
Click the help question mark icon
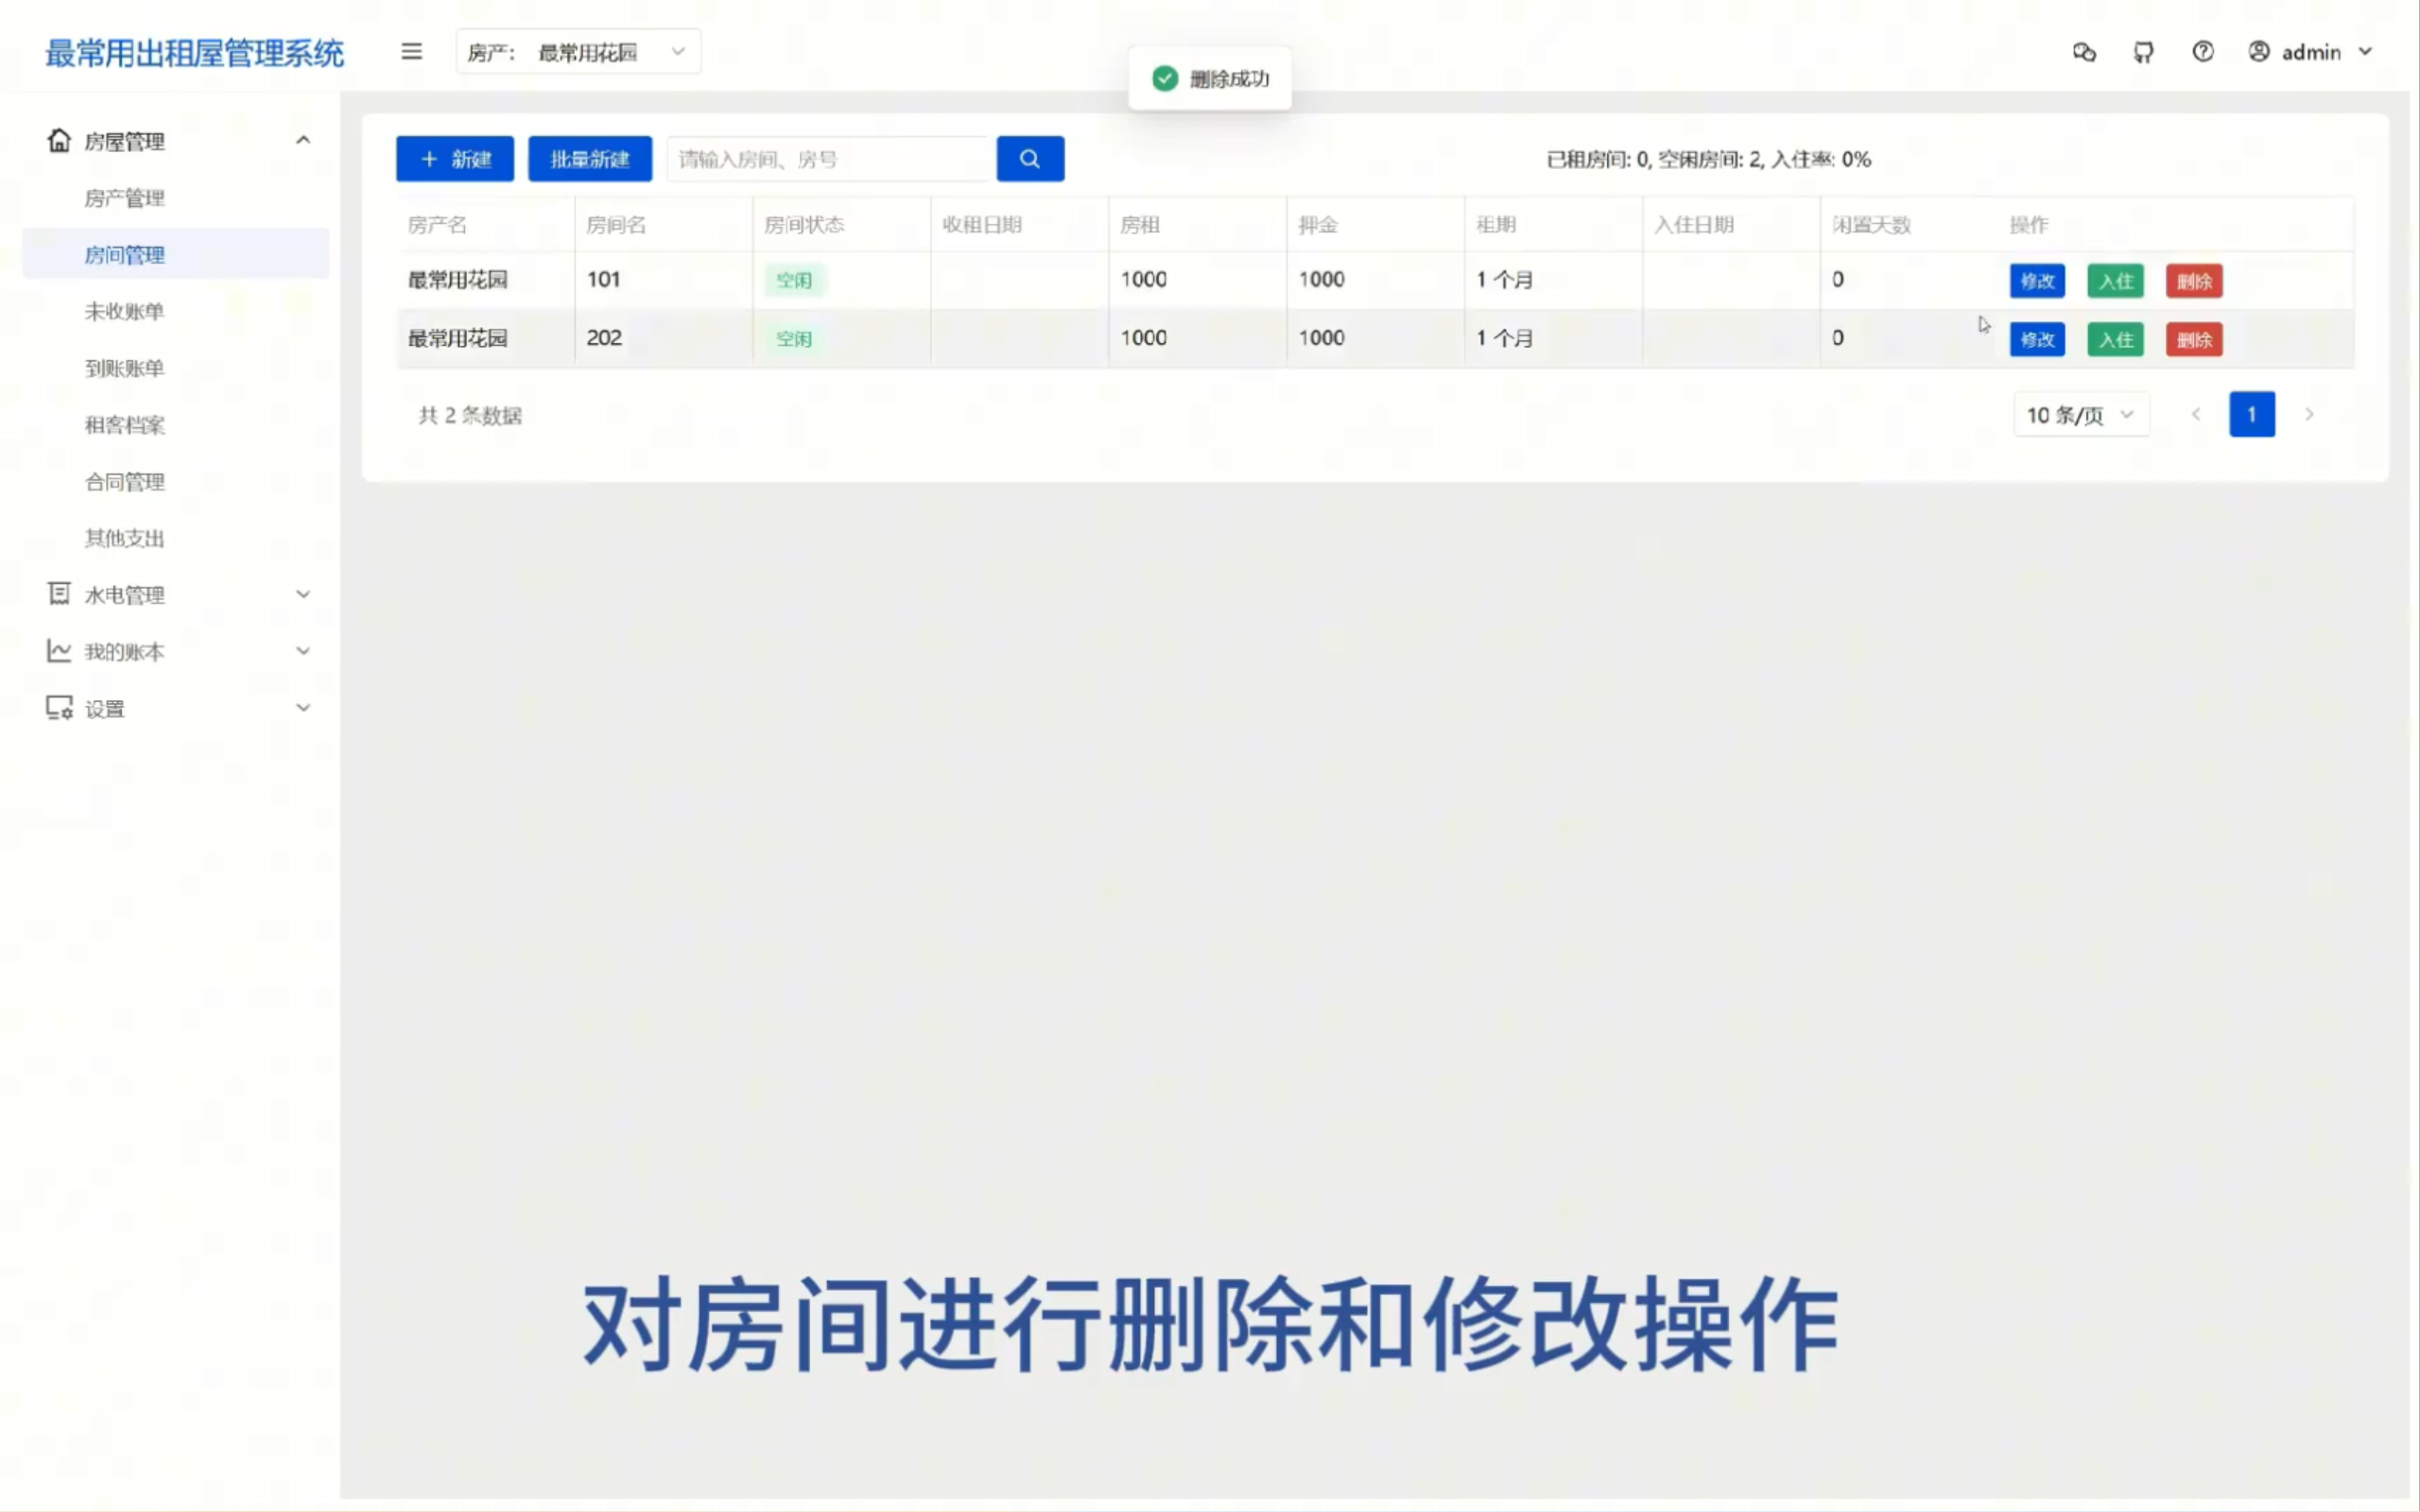pos(2203,51)
